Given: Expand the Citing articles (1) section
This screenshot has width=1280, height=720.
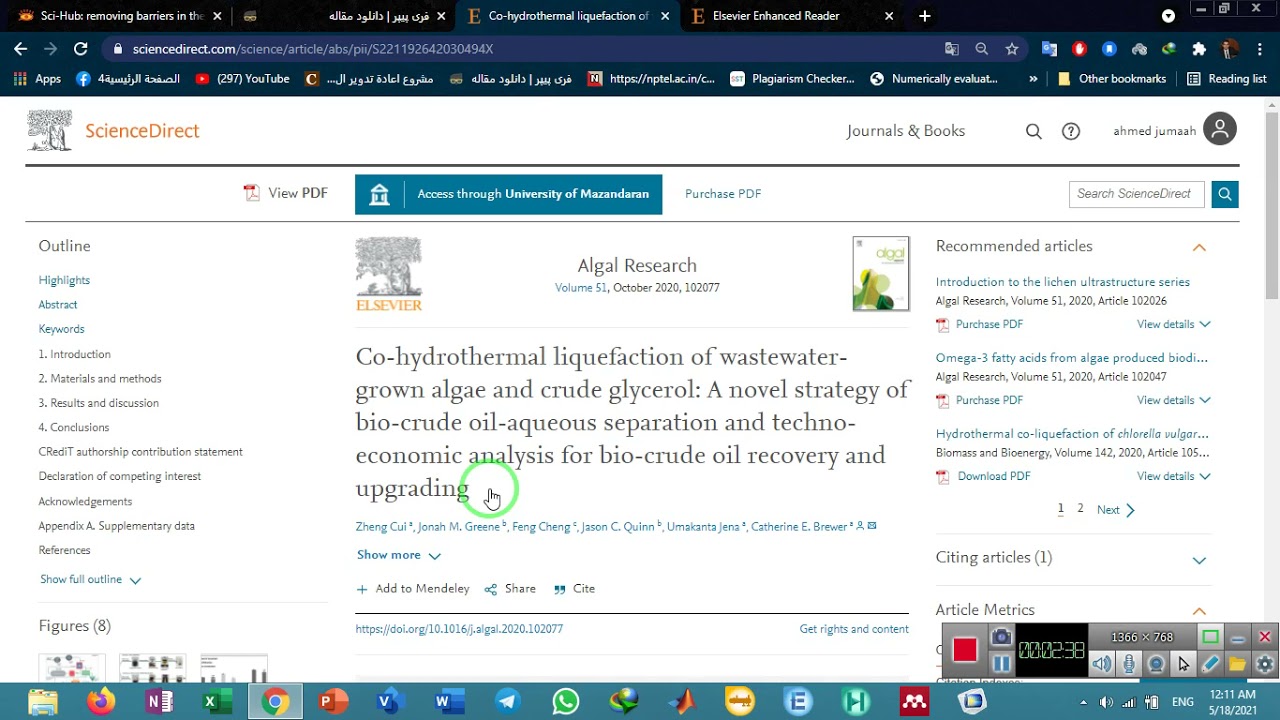Looking at the screenshot, I should pyautogui.click(x=1199, y=560).
